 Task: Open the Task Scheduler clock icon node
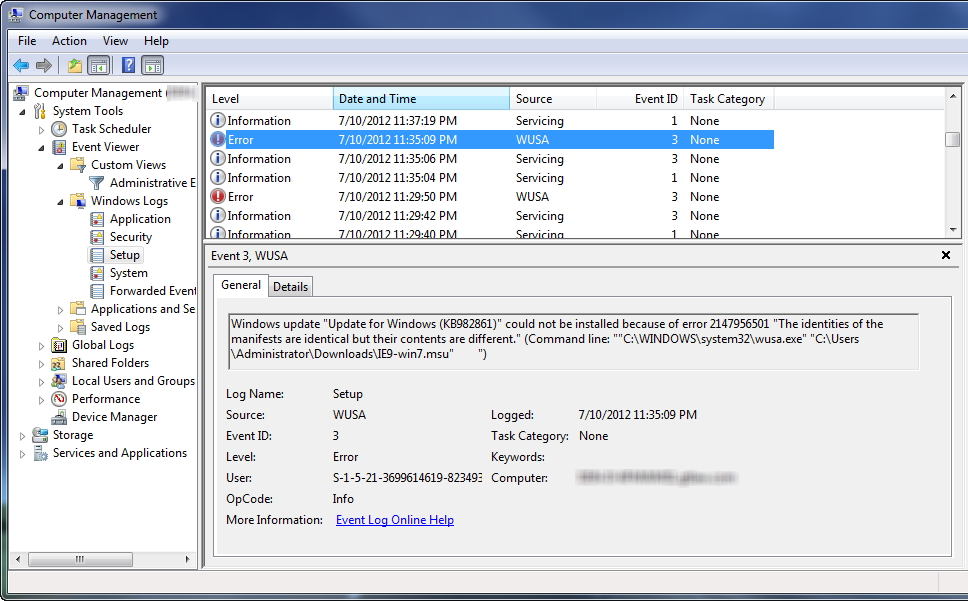pos(60,129)
